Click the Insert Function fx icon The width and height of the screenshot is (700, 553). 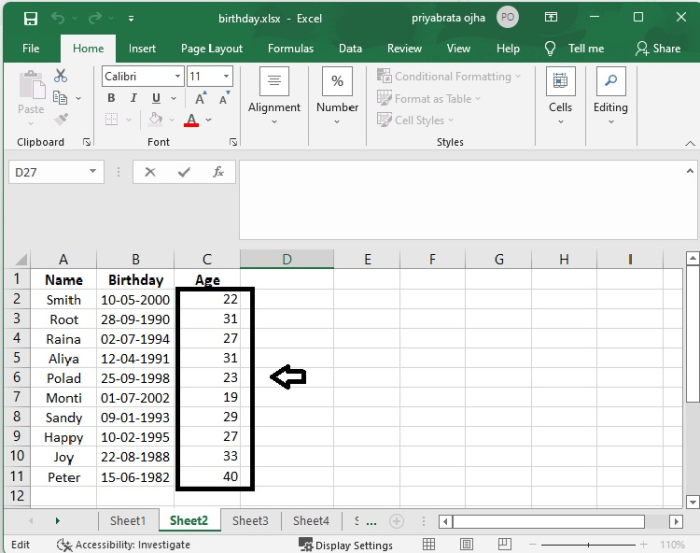(x=218, y=172)
